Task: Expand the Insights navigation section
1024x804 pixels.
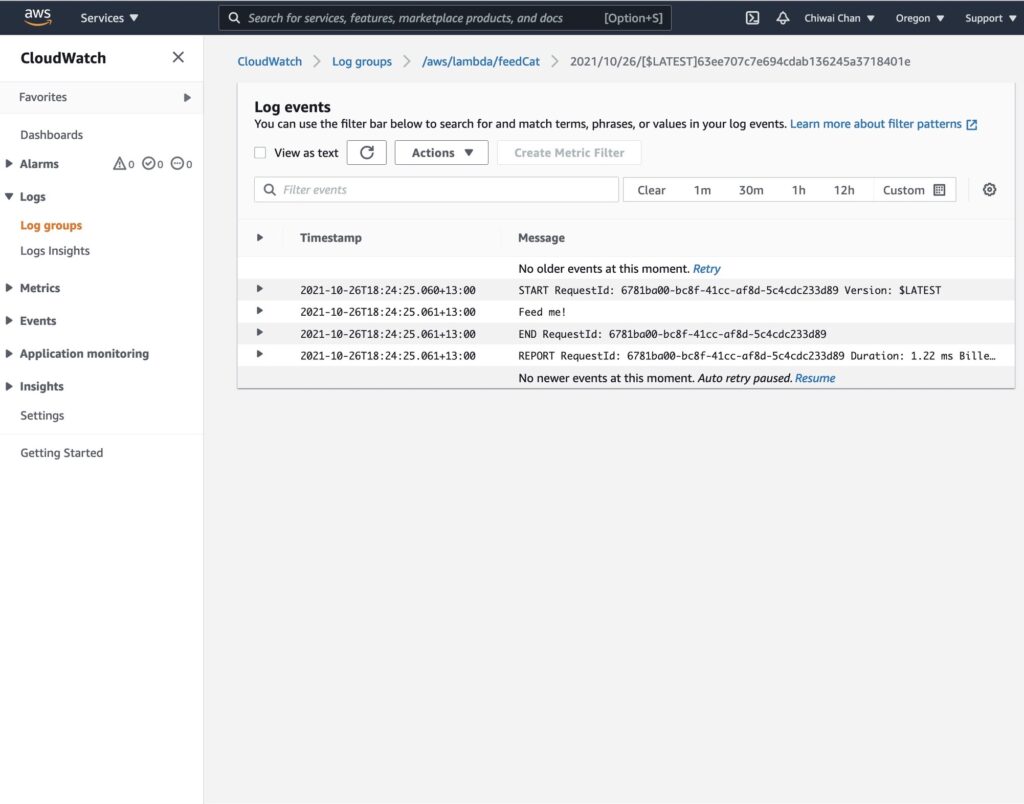Action: (9, 386)
